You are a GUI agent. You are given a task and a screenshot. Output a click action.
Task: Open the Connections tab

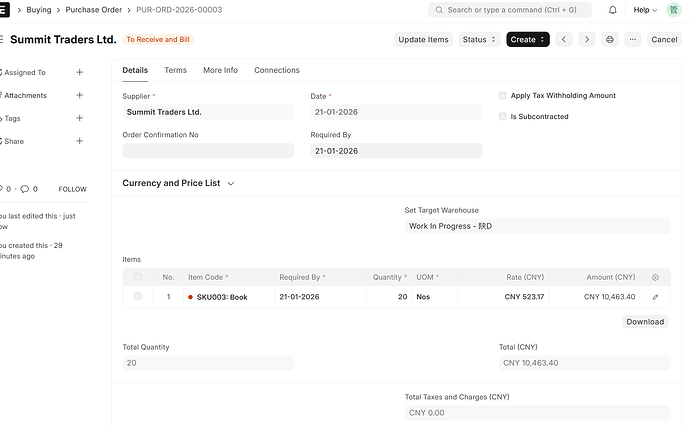(276, 71)
